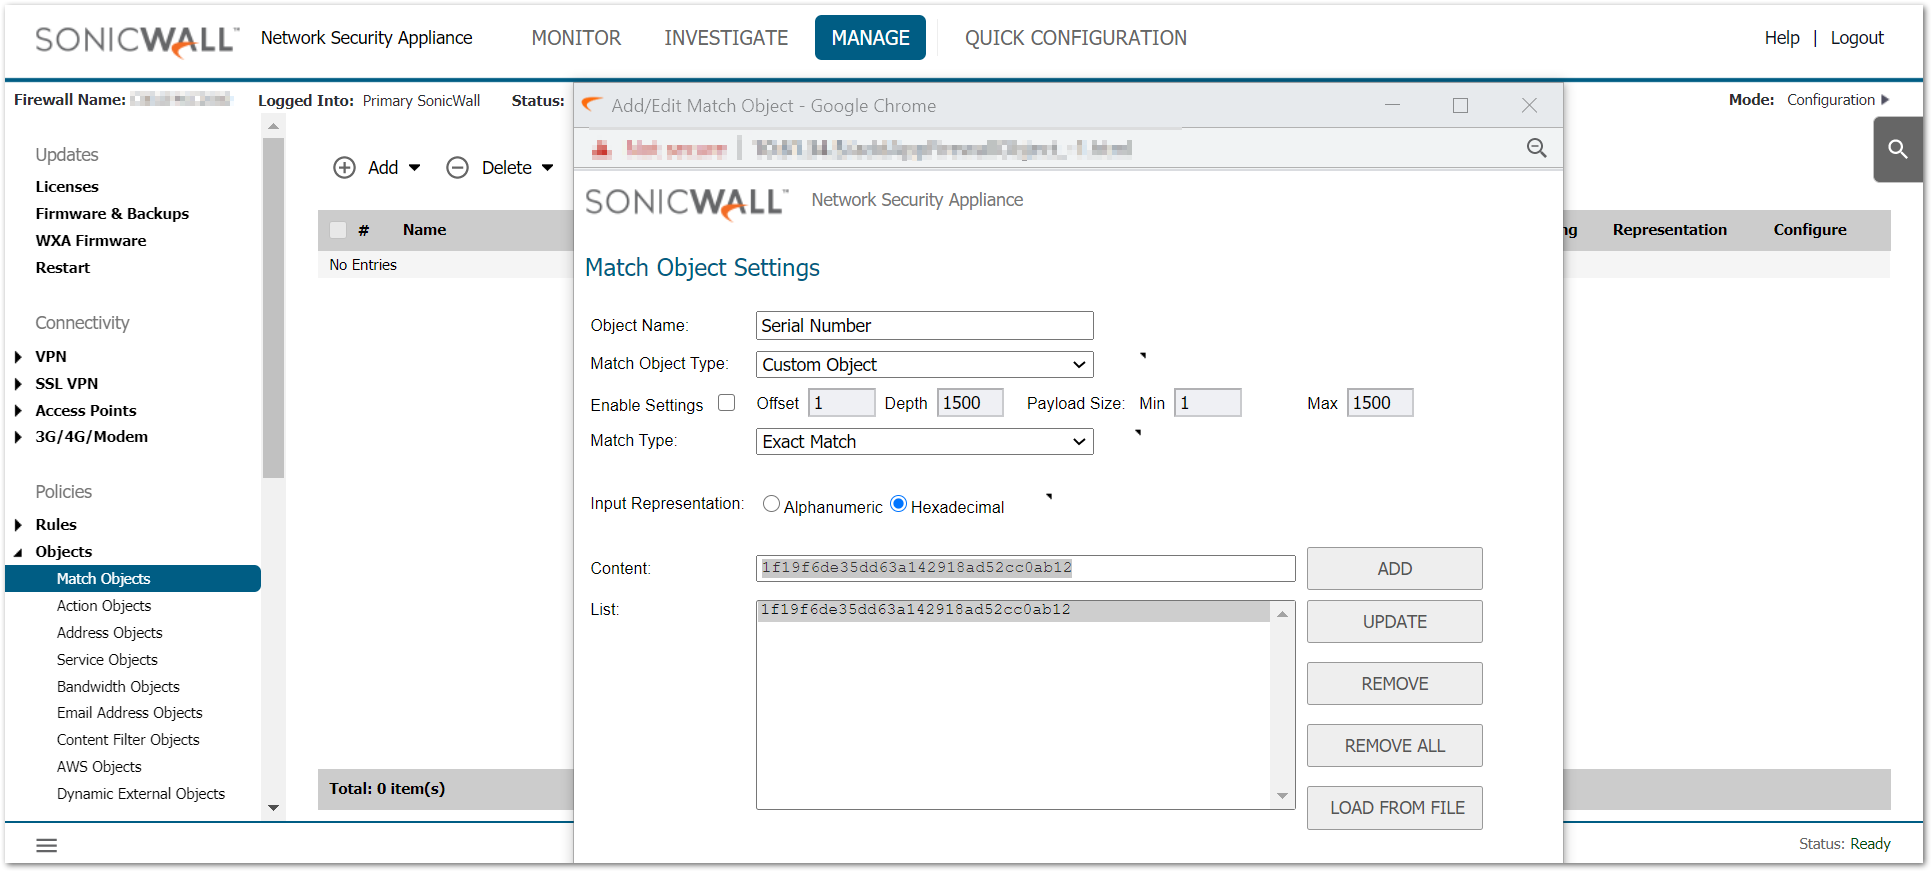Expand the SSL VPN tree item
This screenshot has height=872, width=1932.
point(19,384)
